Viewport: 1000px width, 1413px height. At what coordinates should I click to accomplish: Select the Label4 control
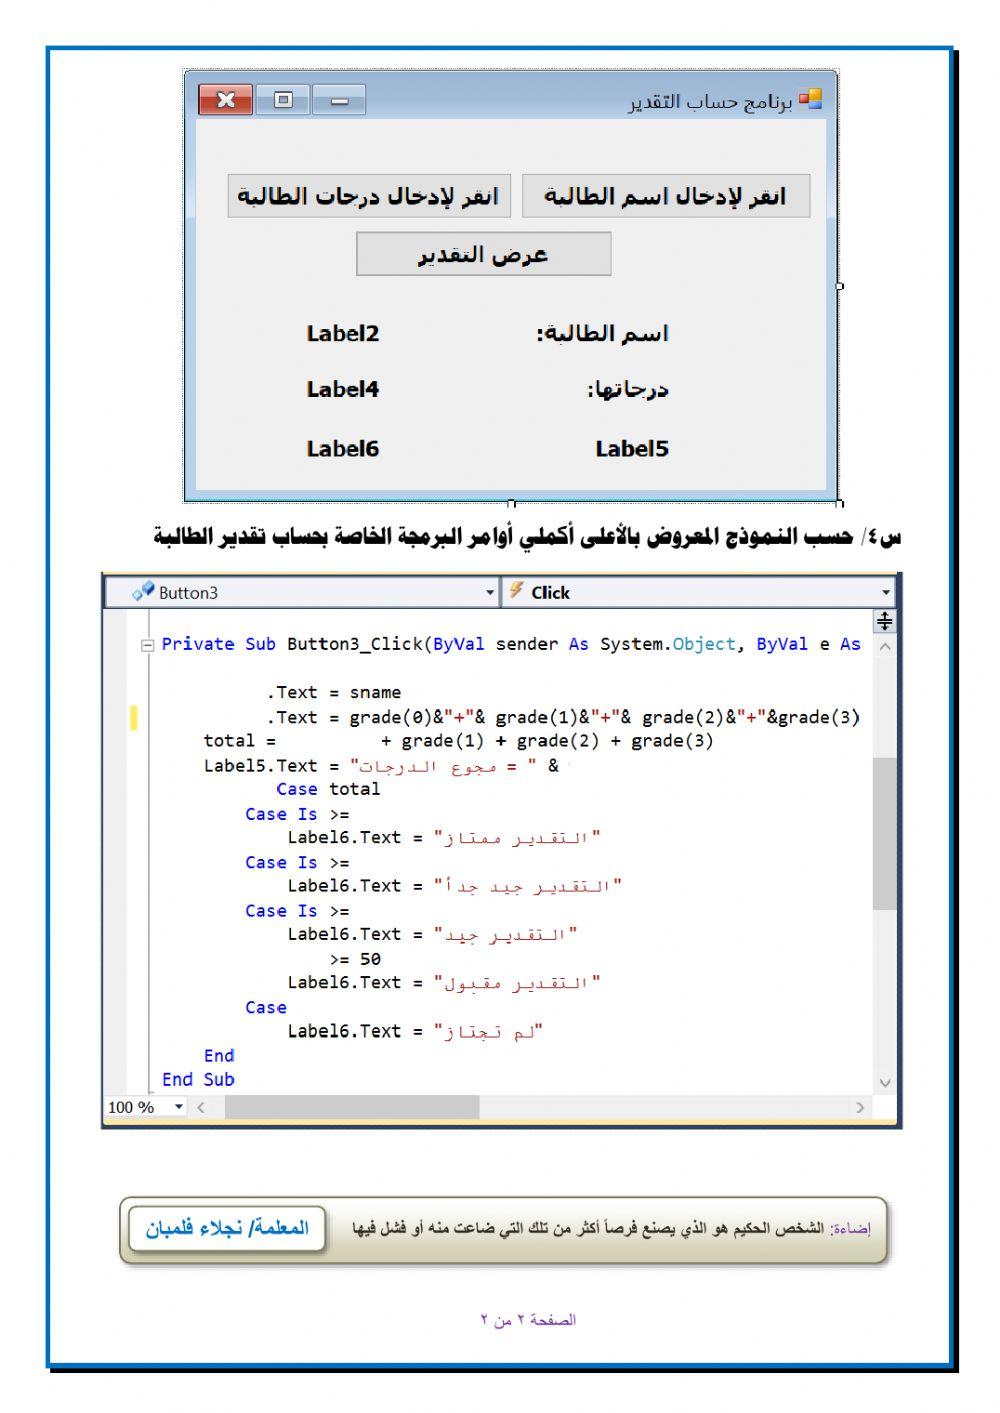point(343,390)
